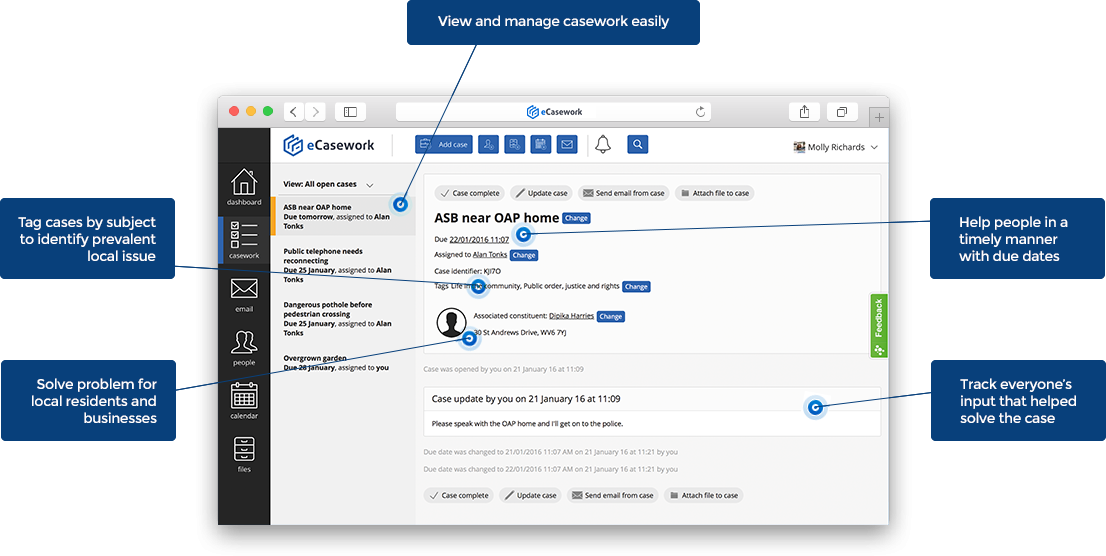Show all tabs with the tabs icon

coord(842,111)
